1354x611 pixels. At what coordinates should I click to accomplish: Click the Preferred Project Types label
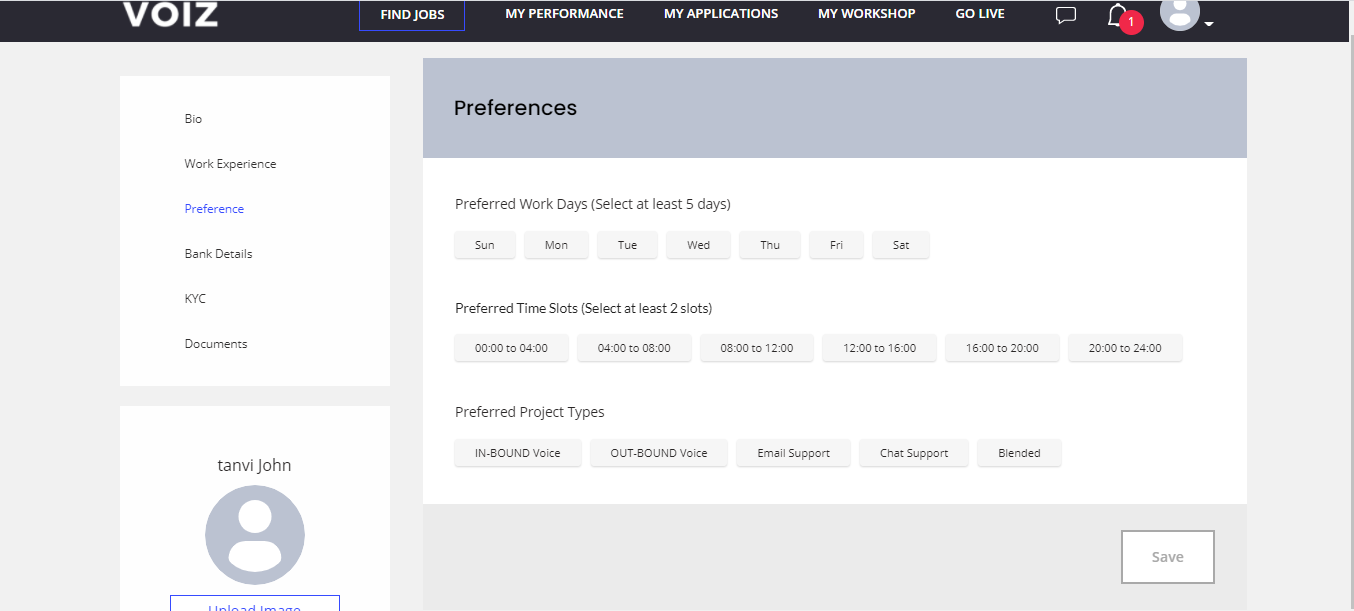[x=530, y=412]
